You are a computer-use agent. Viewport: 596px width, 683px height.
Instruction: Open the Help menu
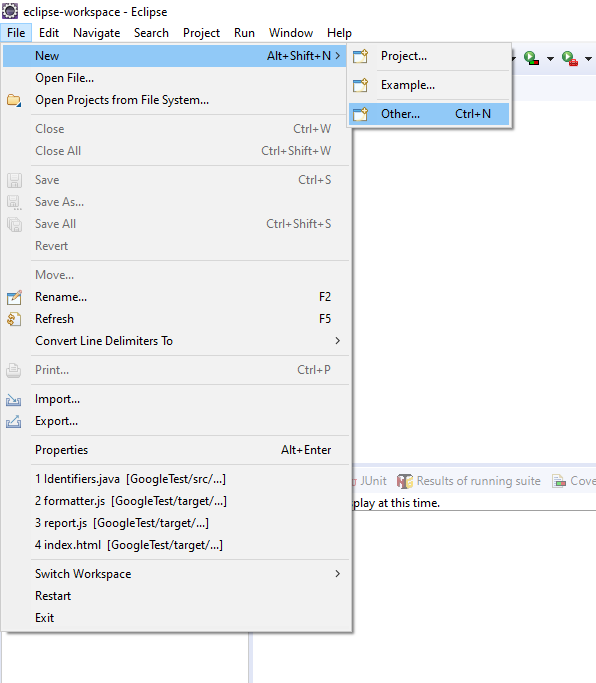(339, 33)
